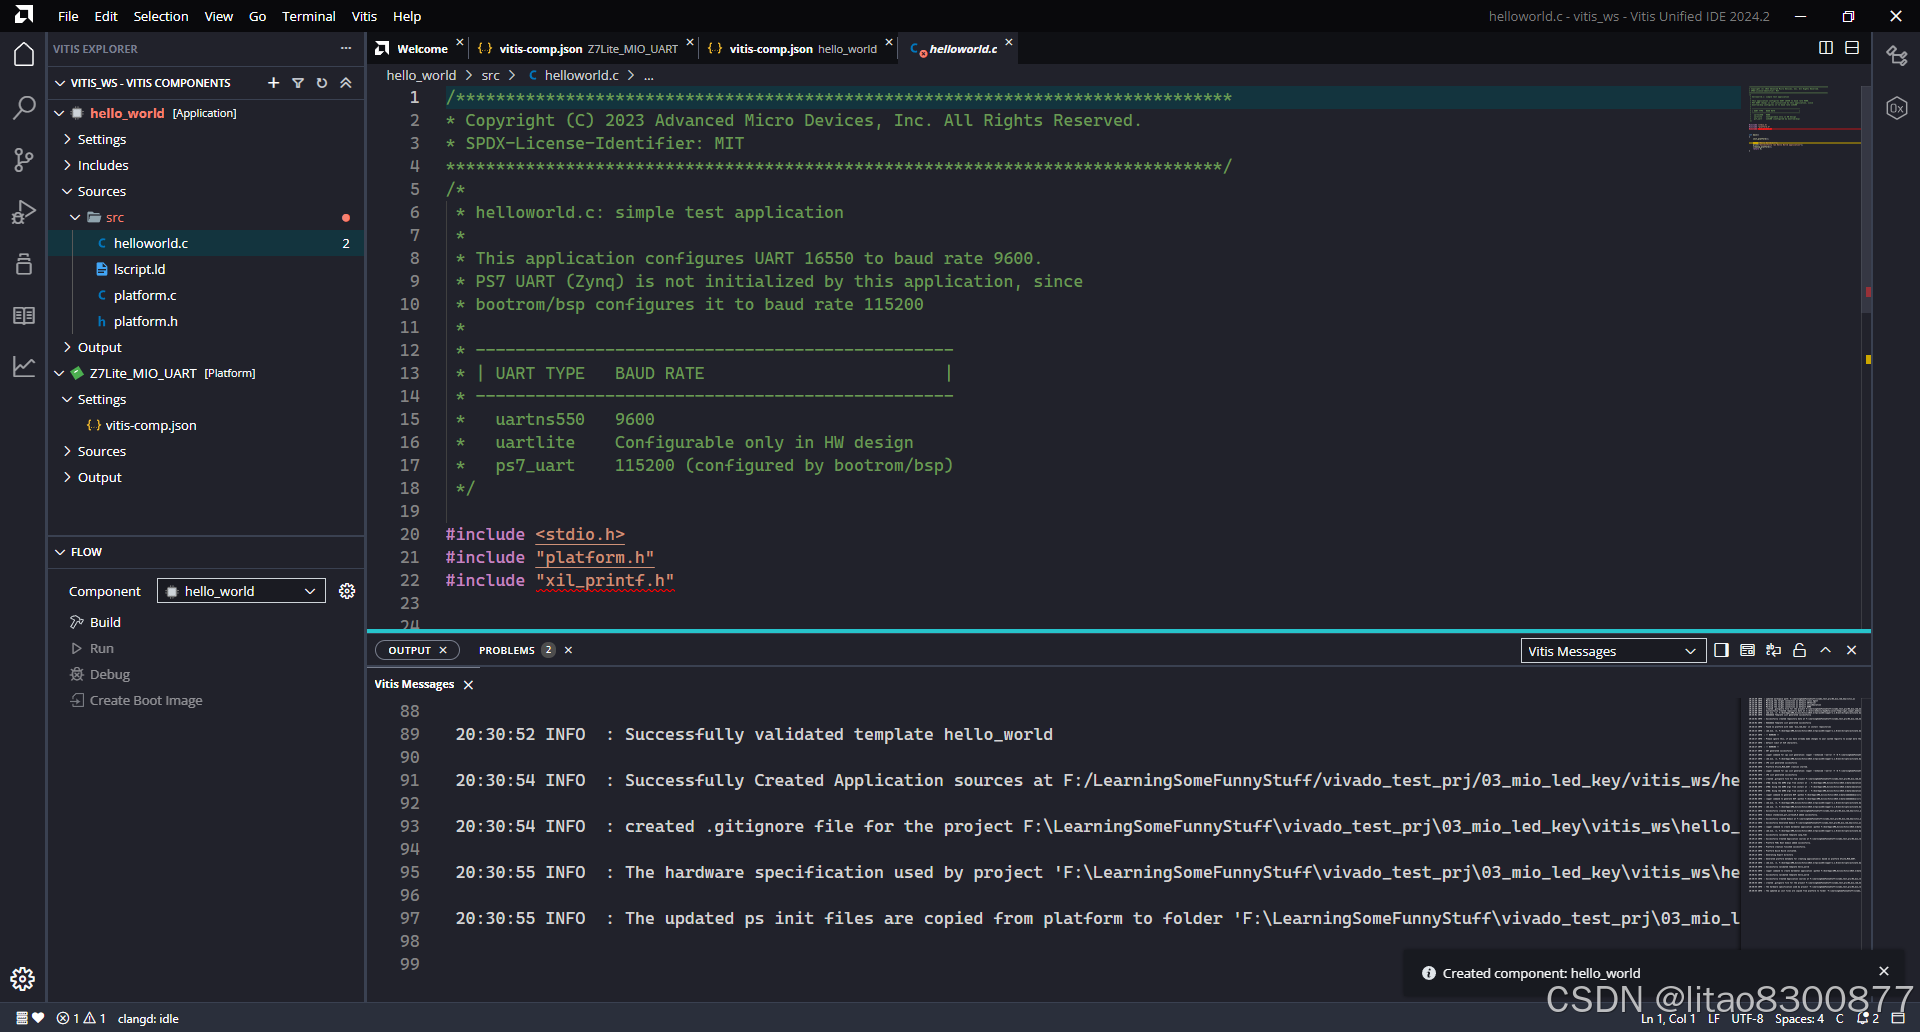The image size is (1920, 1032).
Task: Open the Component hello_world dropdown
Action: click(241, 591)
